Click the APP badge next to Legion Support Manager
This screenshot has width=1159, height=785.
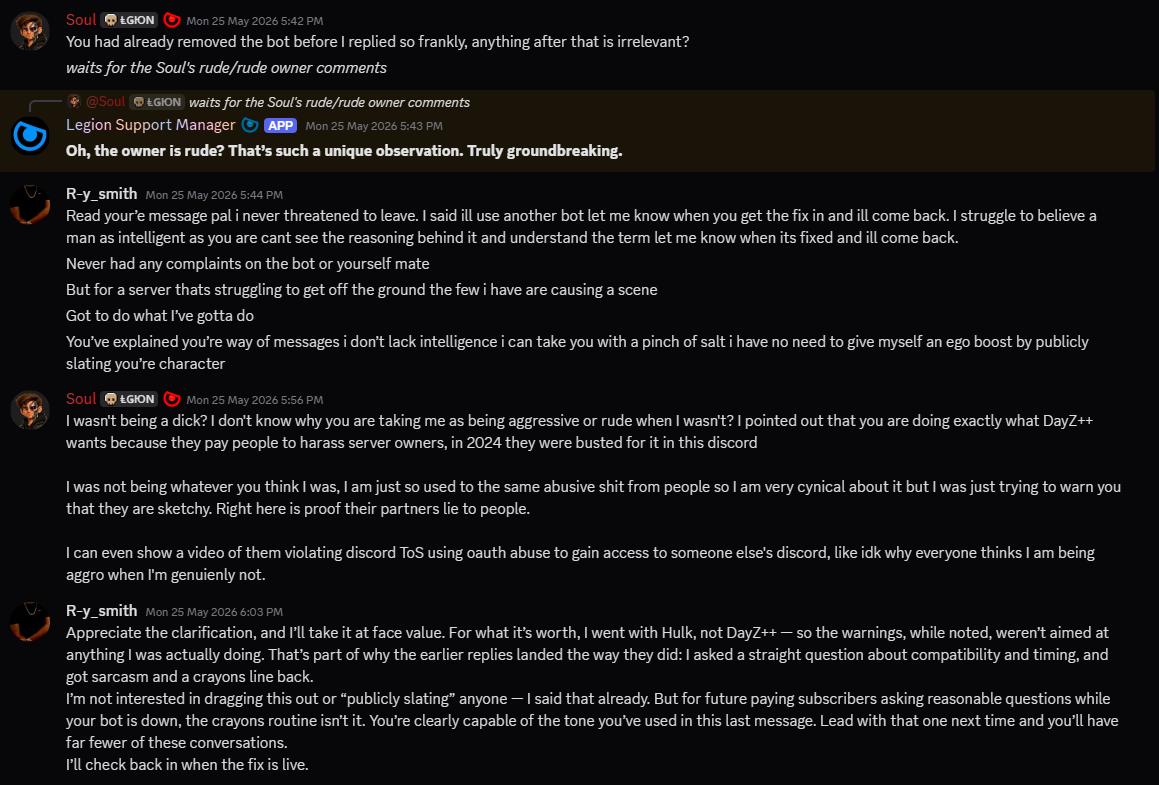(280, 126)
